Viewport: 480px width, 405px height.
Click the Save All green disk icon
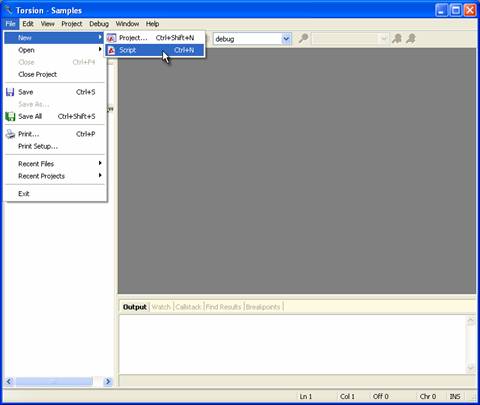point(10,116)
